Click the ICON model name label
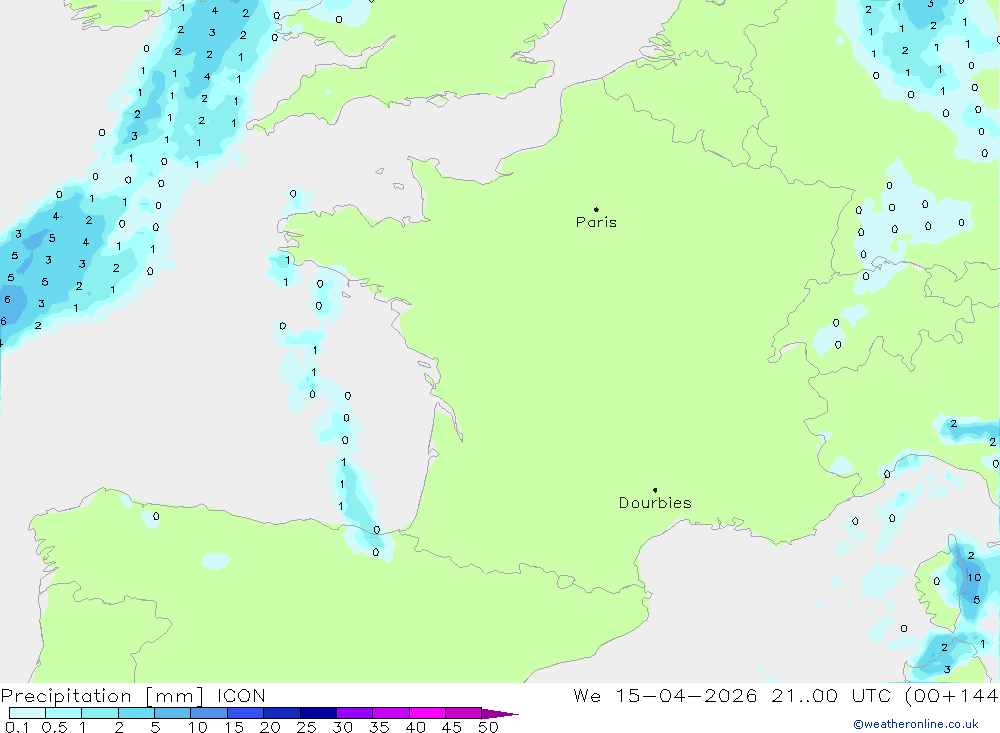The image size is (1000, 733). pyautogui.click(x=241, y=696)
